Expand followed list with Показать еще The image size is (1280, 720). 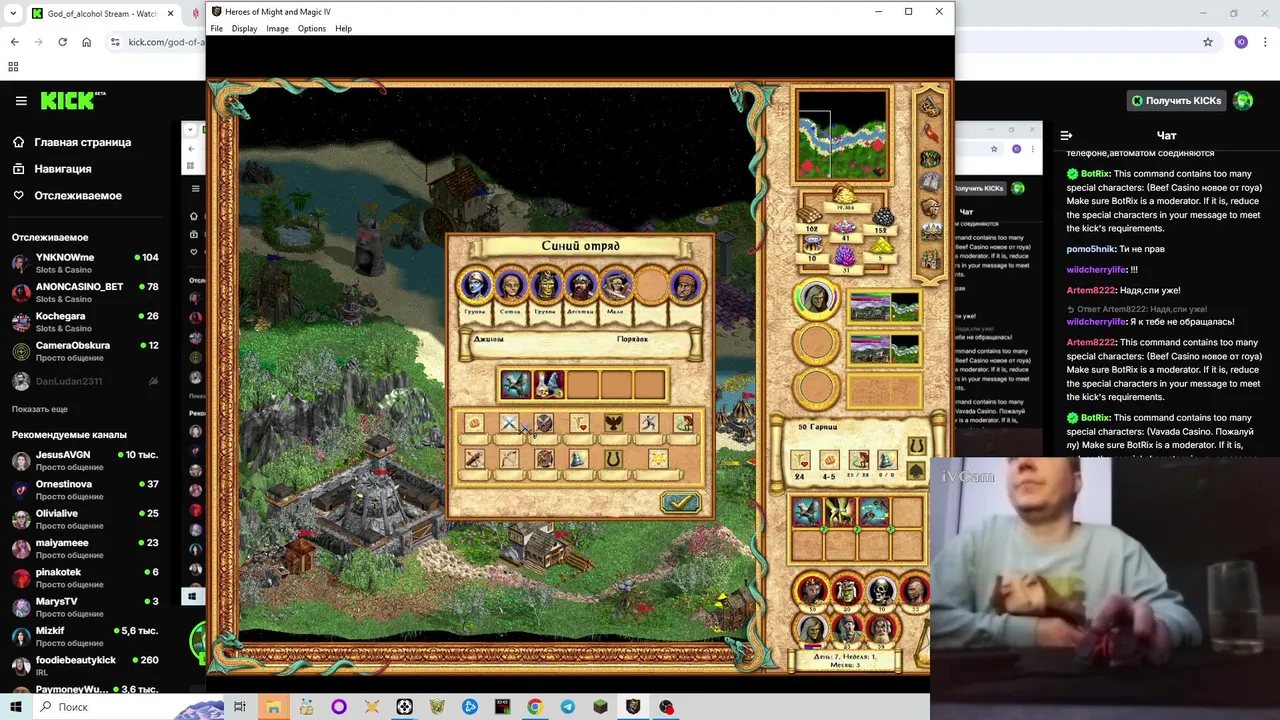pyautogui.click(x=40, y=409)
